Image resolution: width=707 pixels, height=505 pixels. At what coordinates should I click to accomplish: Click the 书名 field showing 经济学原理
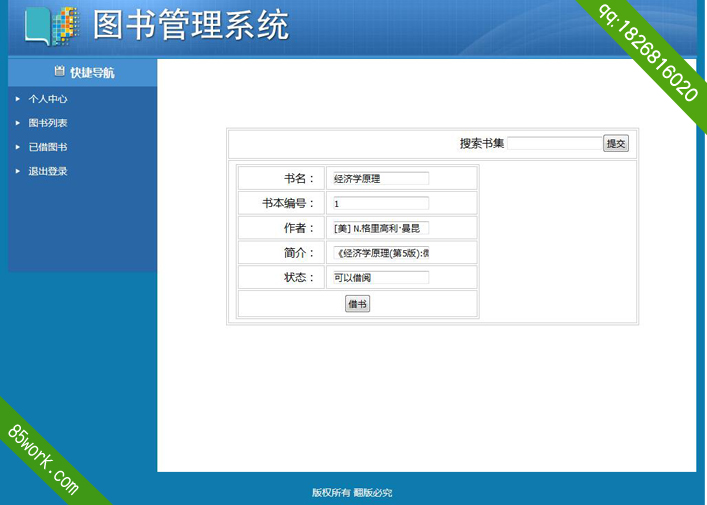click(381, 179)
